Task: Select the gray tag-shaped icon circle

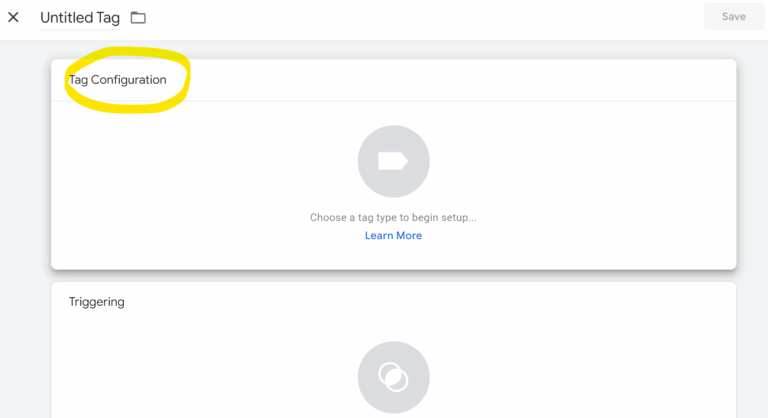Action: pos(393,161)
